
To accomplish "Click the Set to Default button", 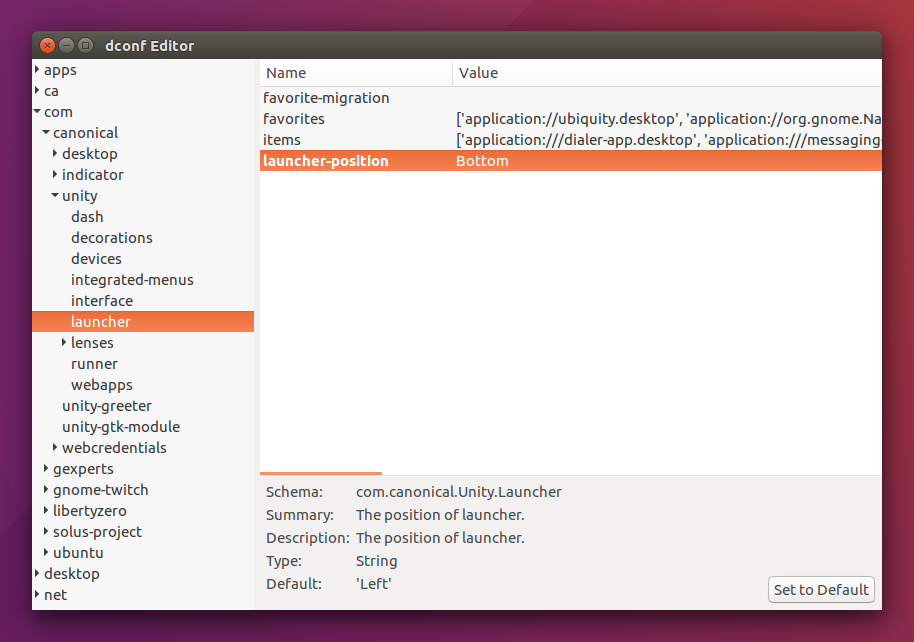I will point(821,590).
